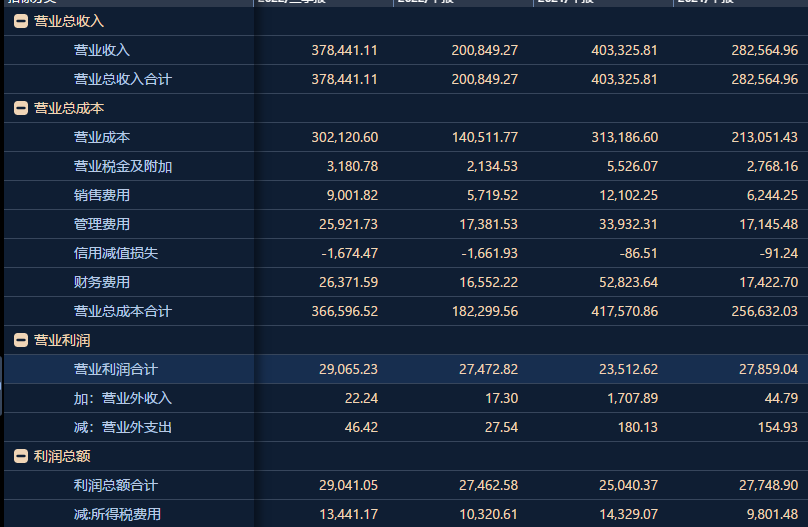Screen dimensions: 808x527
Task: Click the cell value -86.51
Action: (638, 253)
